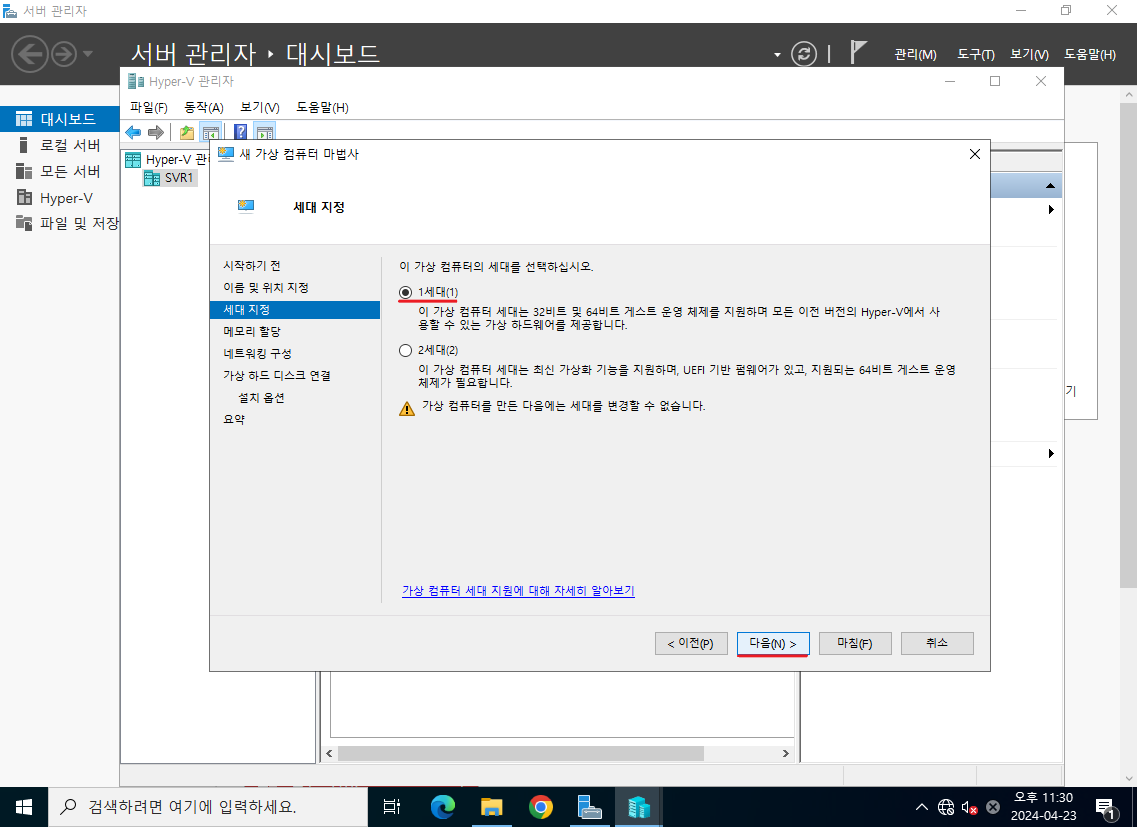The height and width of the screenshot is (827, 1137).
Task: Go to the 메모리 할당 wizard step
Action: tap(252, 332)
